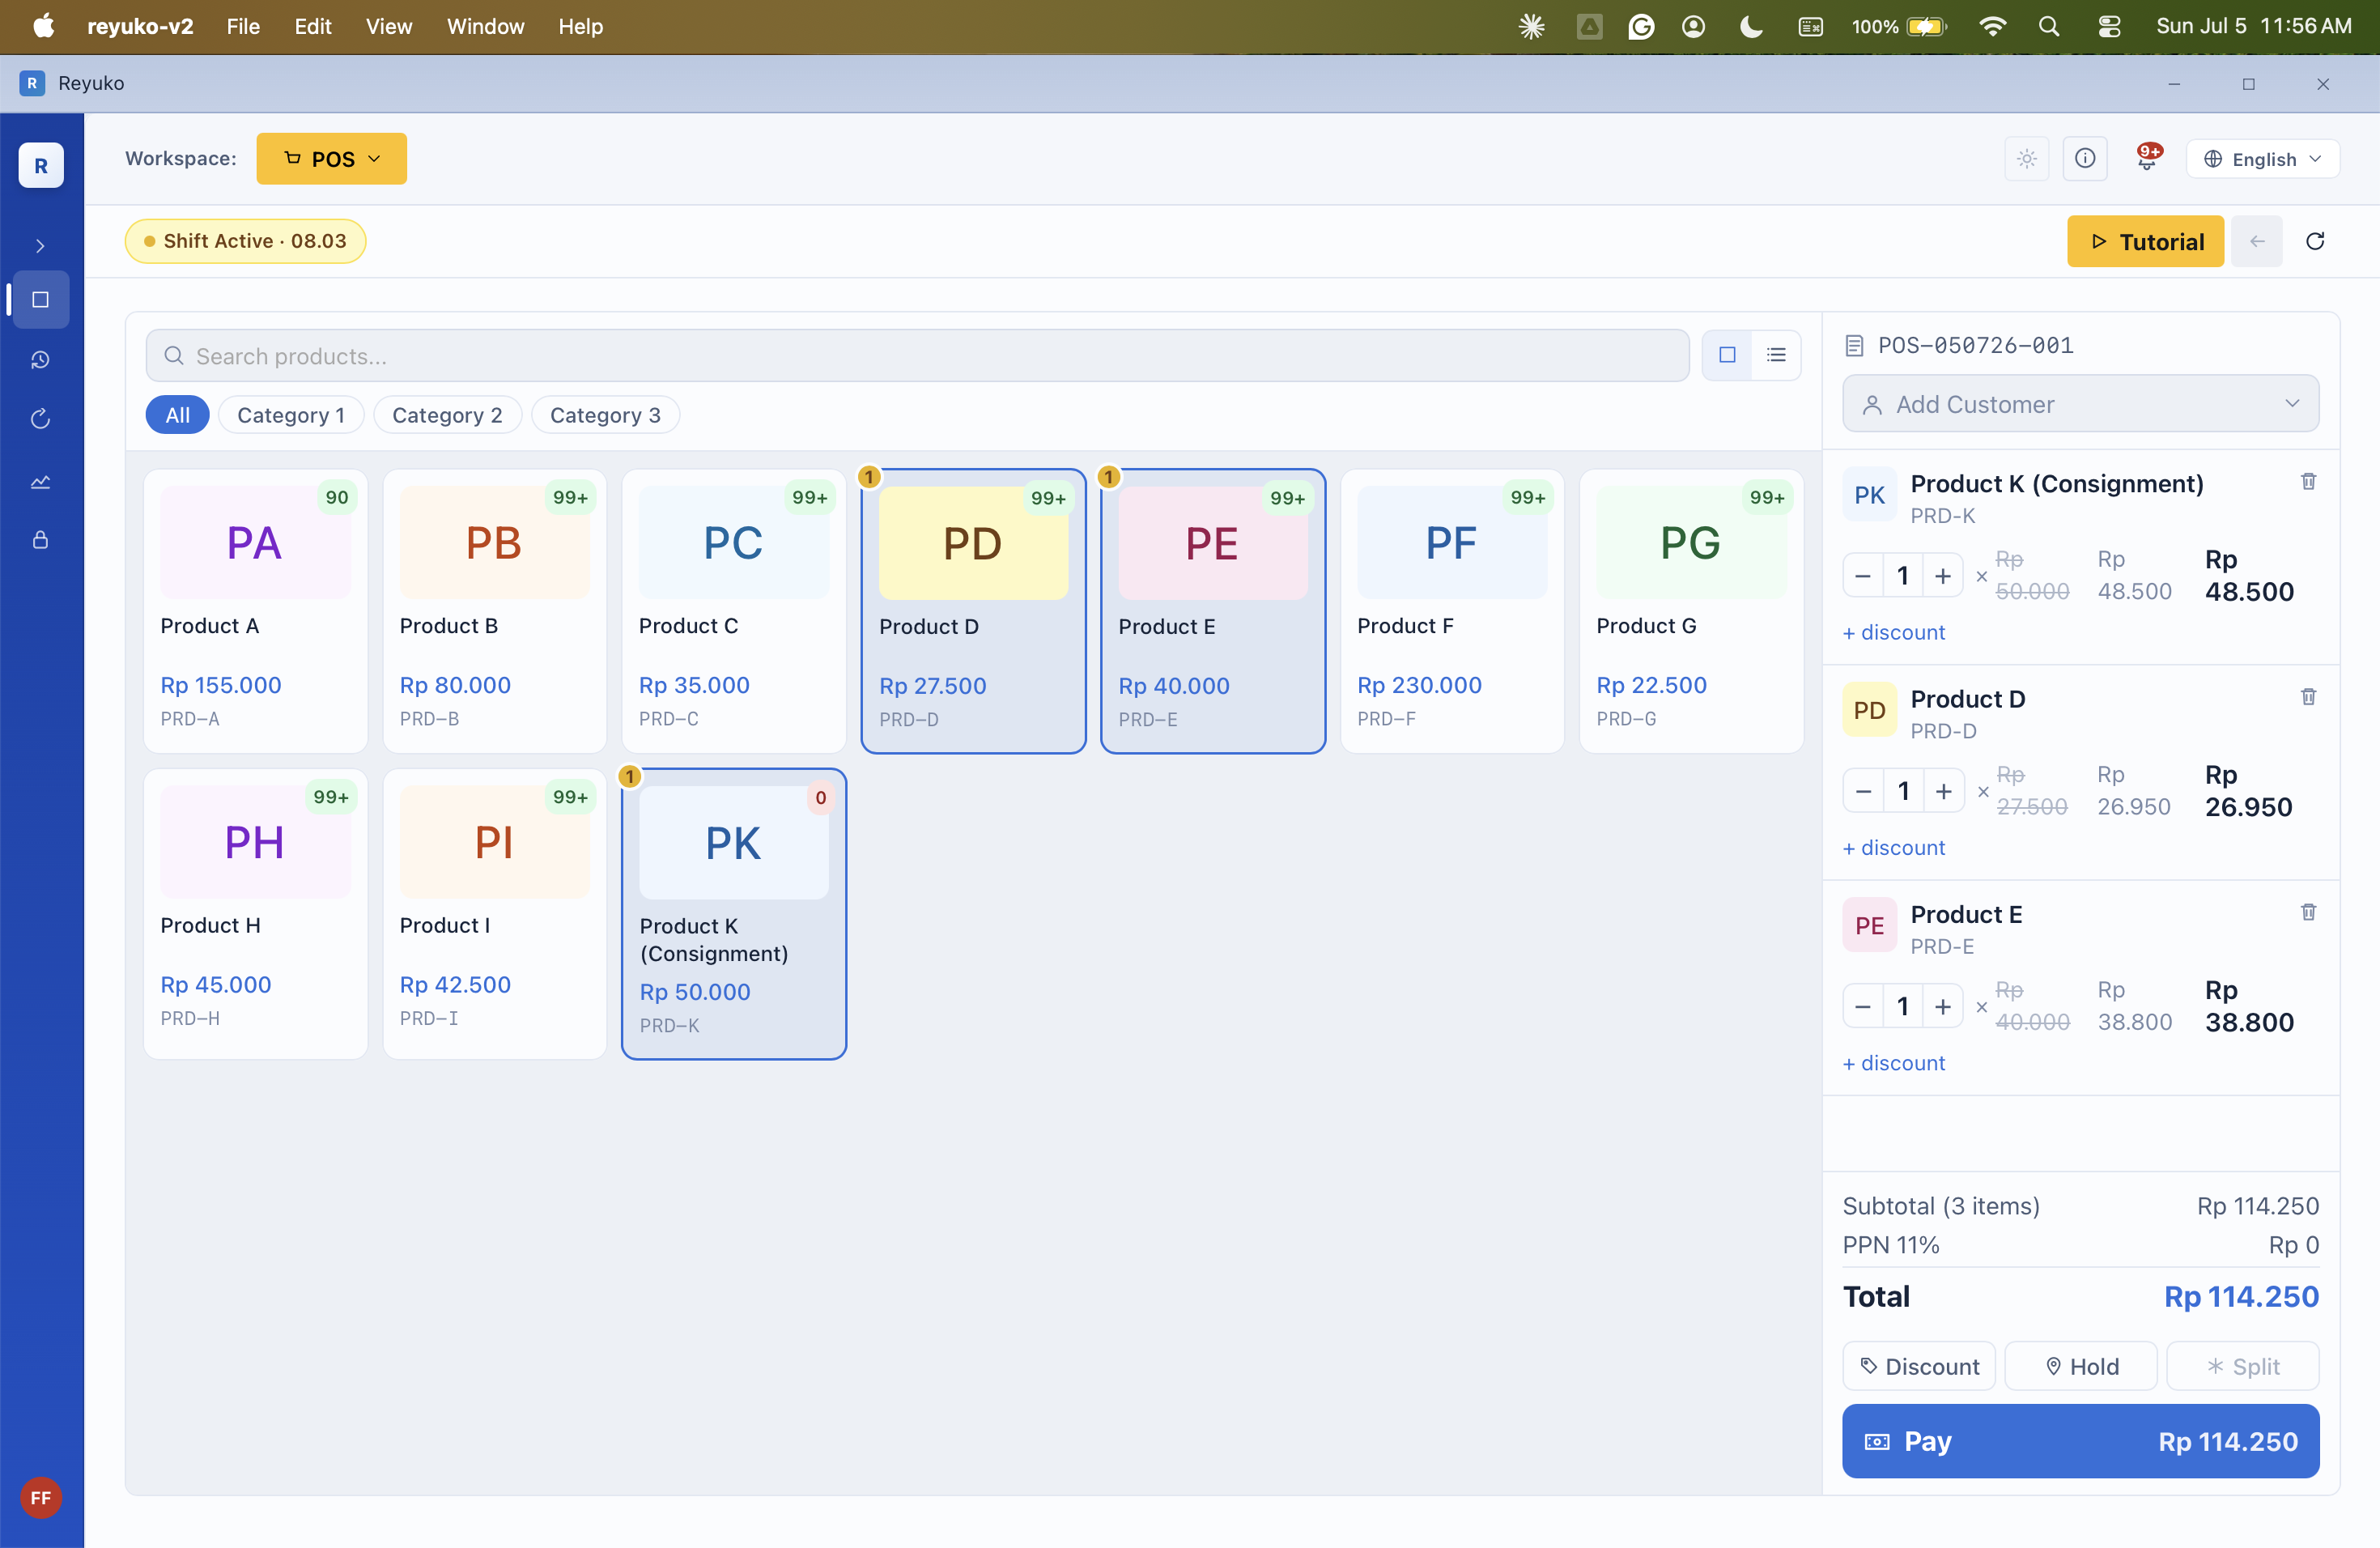
Task: Switch to list view
Action: [1776, 355]
